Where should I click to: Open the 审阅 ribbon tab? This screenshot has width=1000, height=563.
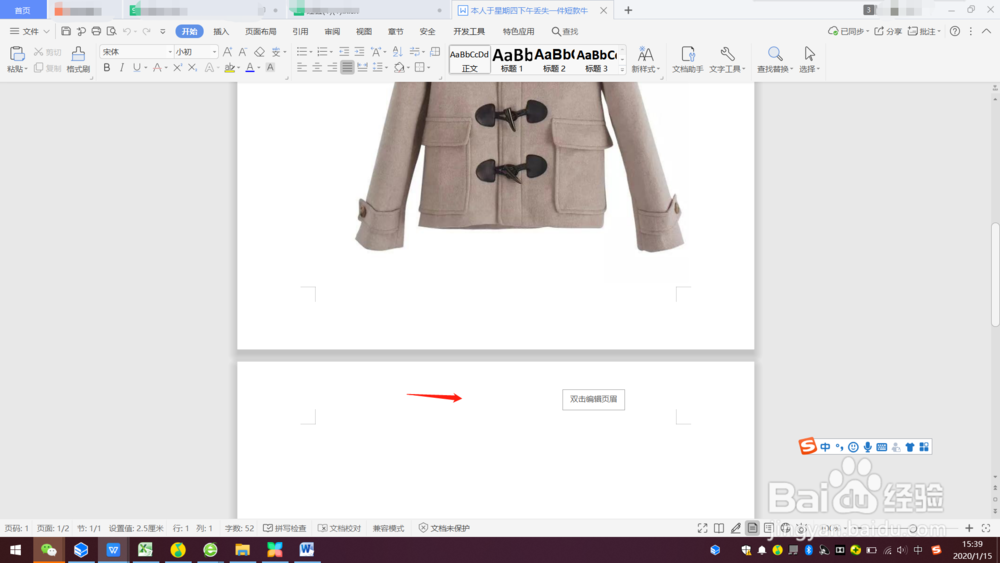click(x=332, y=31)
